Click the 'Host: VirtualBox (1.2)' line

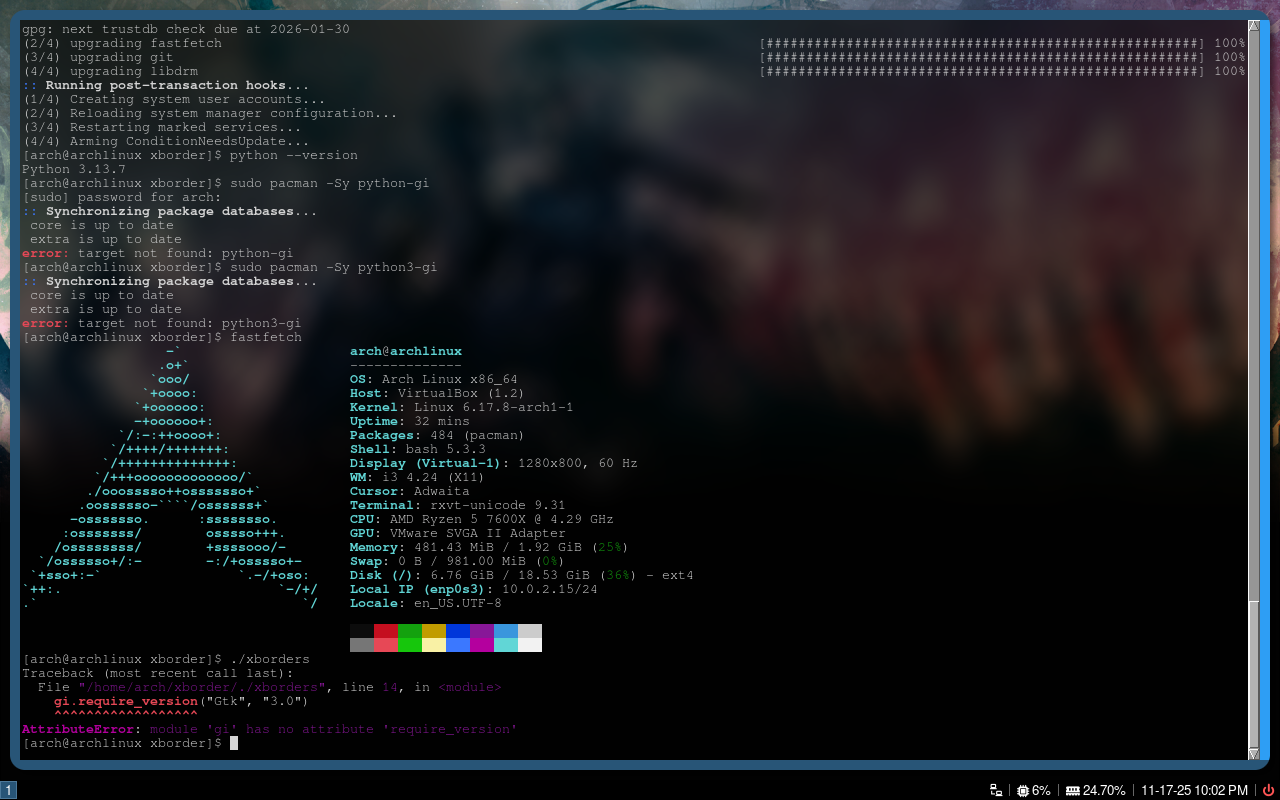pos(438,393)
